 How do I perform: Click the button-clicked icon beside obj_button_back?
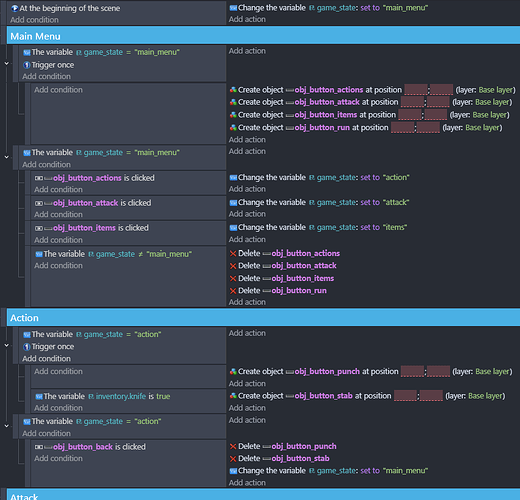click(39, 447)
